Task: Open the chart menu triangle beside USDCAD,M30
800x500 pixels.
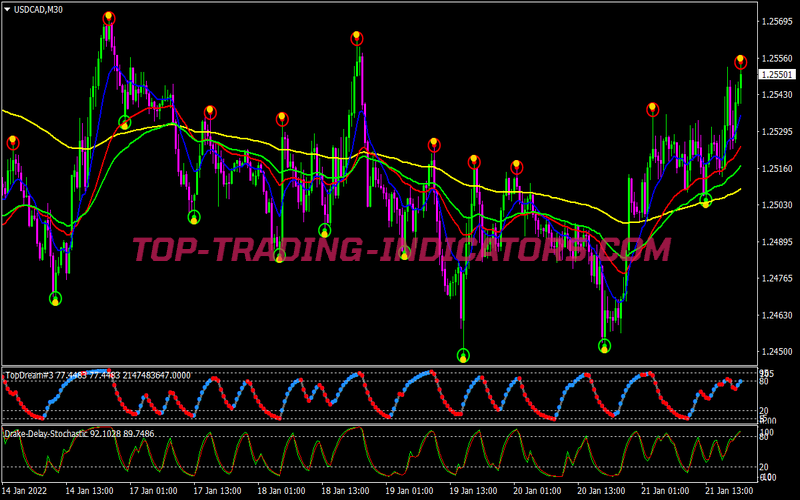Action: coord(7,9)
